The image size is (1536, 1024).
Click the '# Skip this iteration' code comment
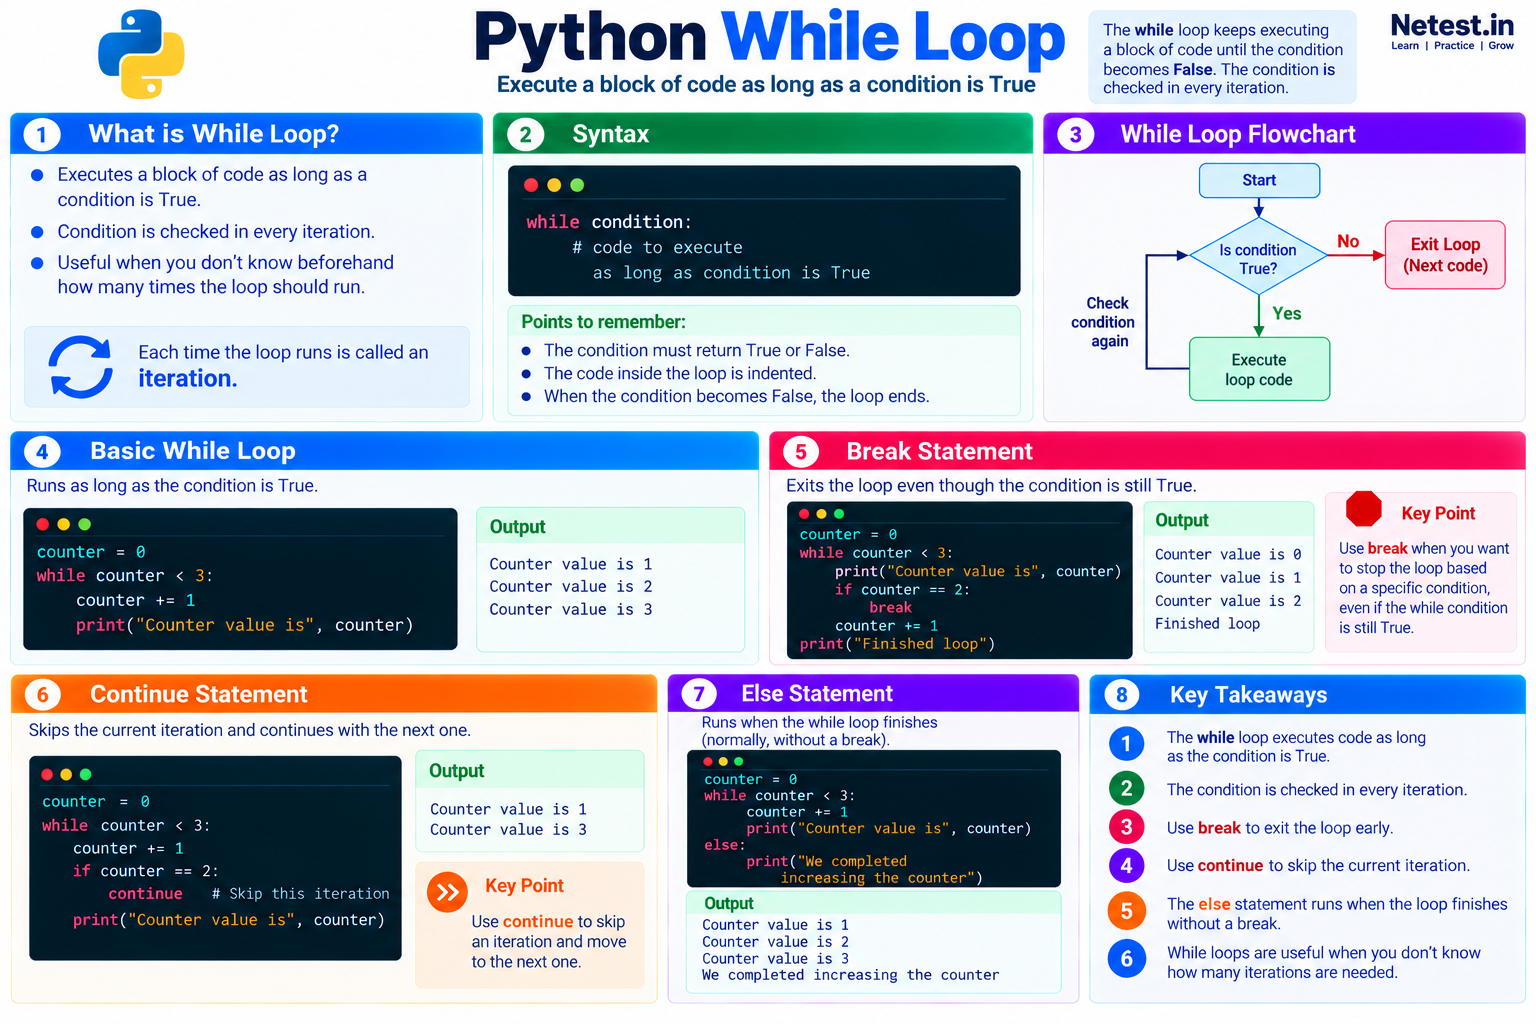tap(301, 894)
